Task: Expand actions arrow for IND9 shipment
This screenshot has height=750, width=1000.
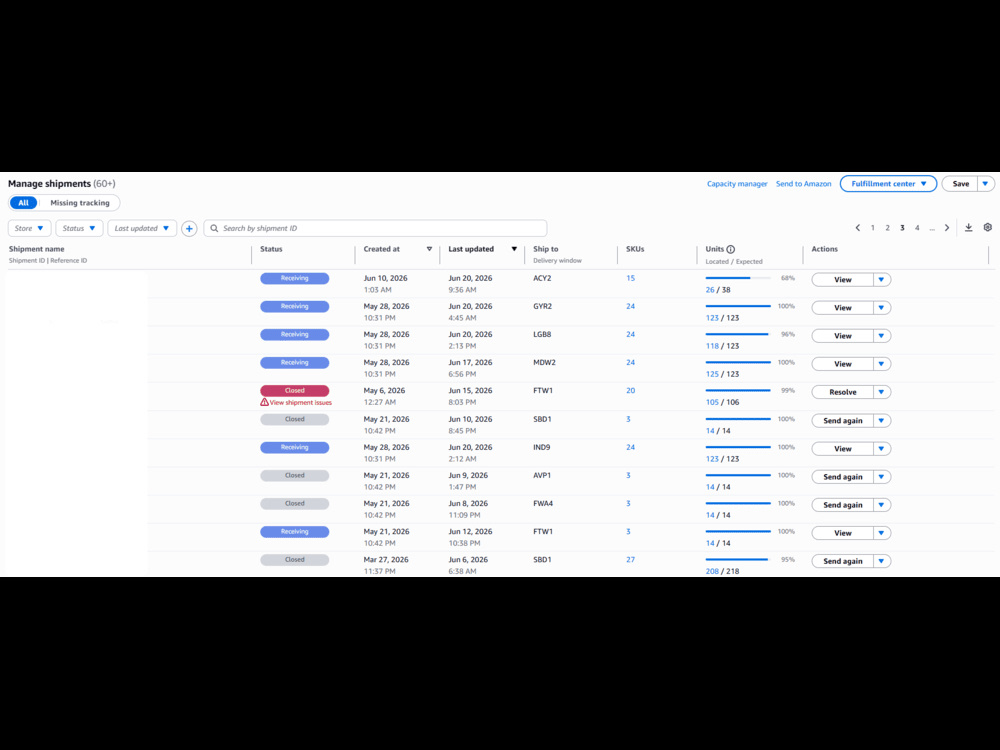Action: click(x=881, y=449)
